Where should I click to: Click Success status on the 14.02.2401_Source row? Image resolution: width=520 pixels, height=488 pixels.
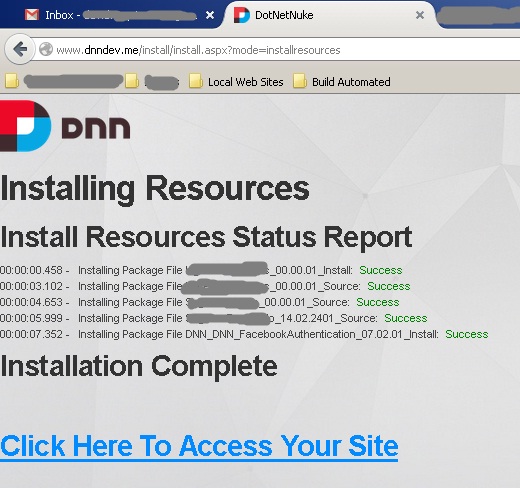pyautogui.click(x=406, y=318)
